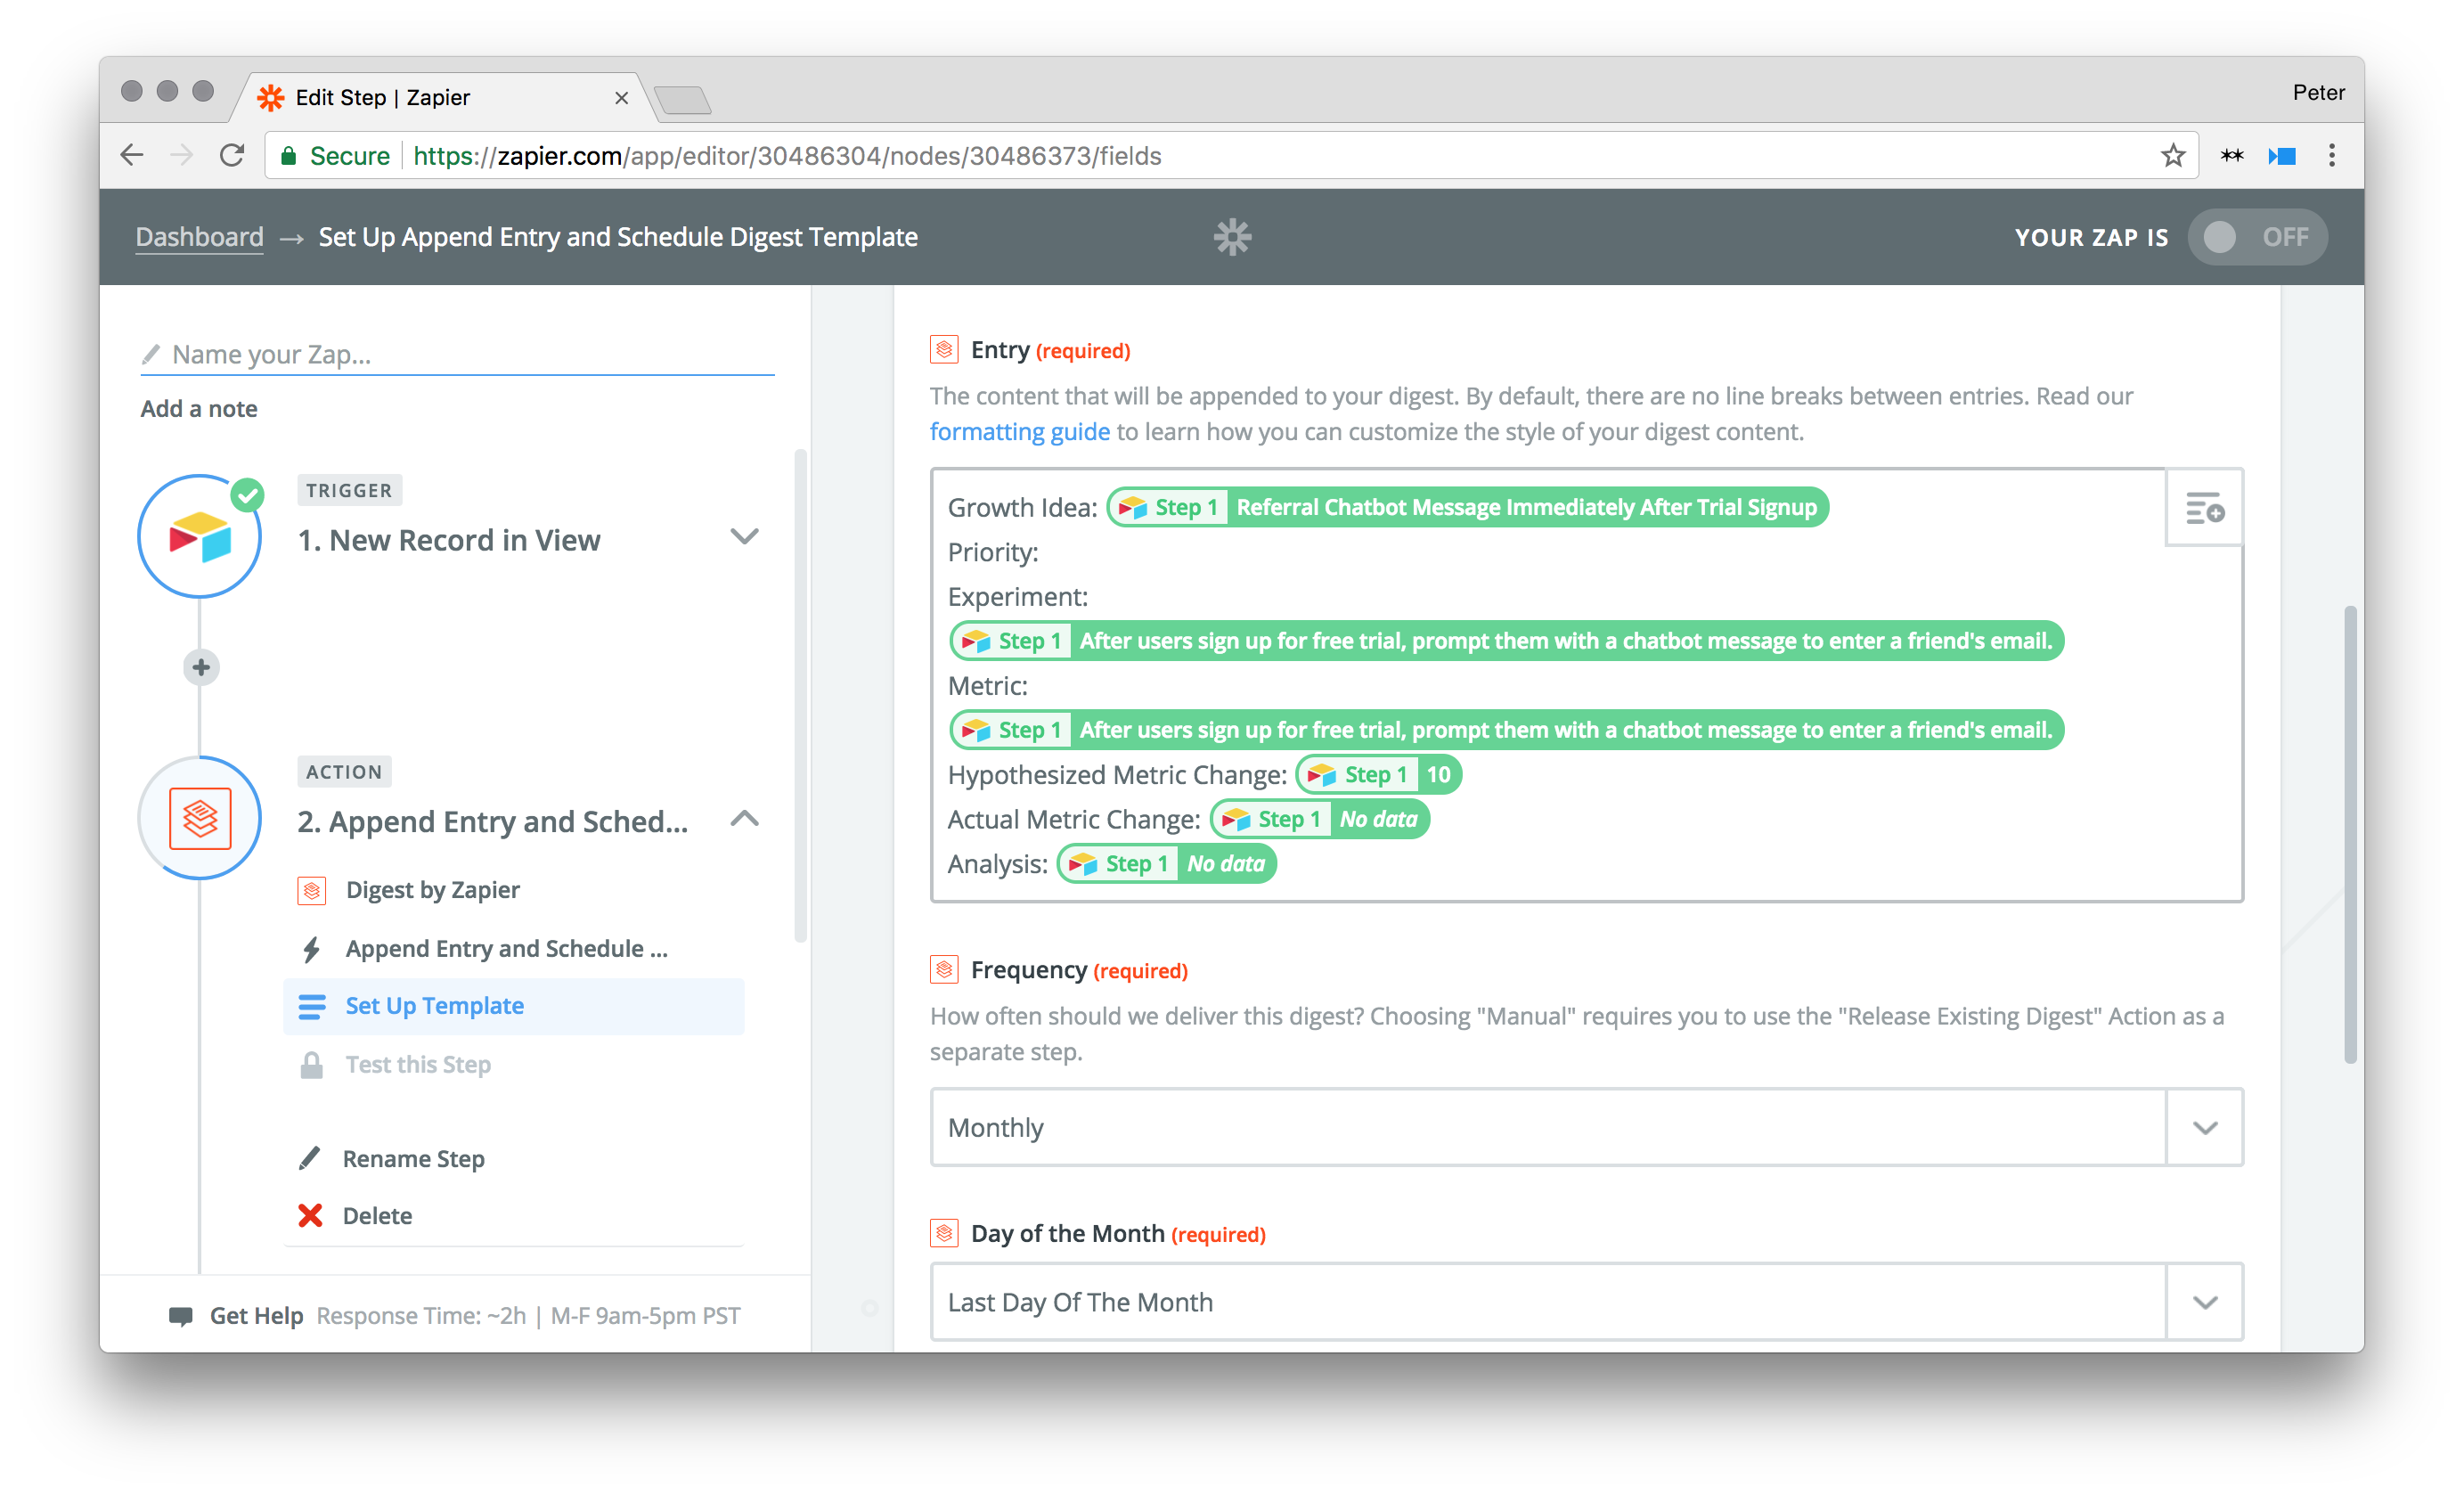This screenshot has height=1495, width=2464.
Task: Click the Hypothesized Metric Change pill showing 10
Action: tap(1378, 774)
